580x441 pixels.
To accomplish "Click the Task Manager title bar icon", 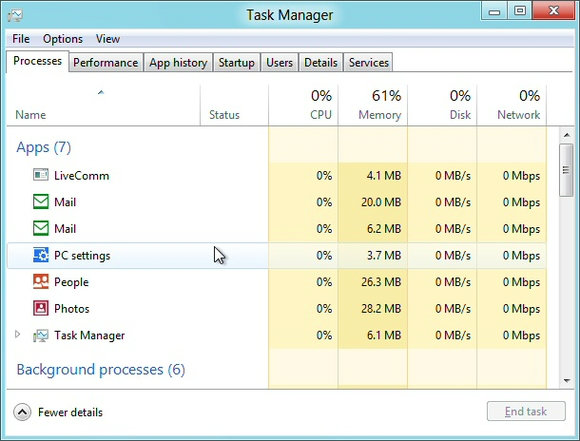I will point(15,15).
